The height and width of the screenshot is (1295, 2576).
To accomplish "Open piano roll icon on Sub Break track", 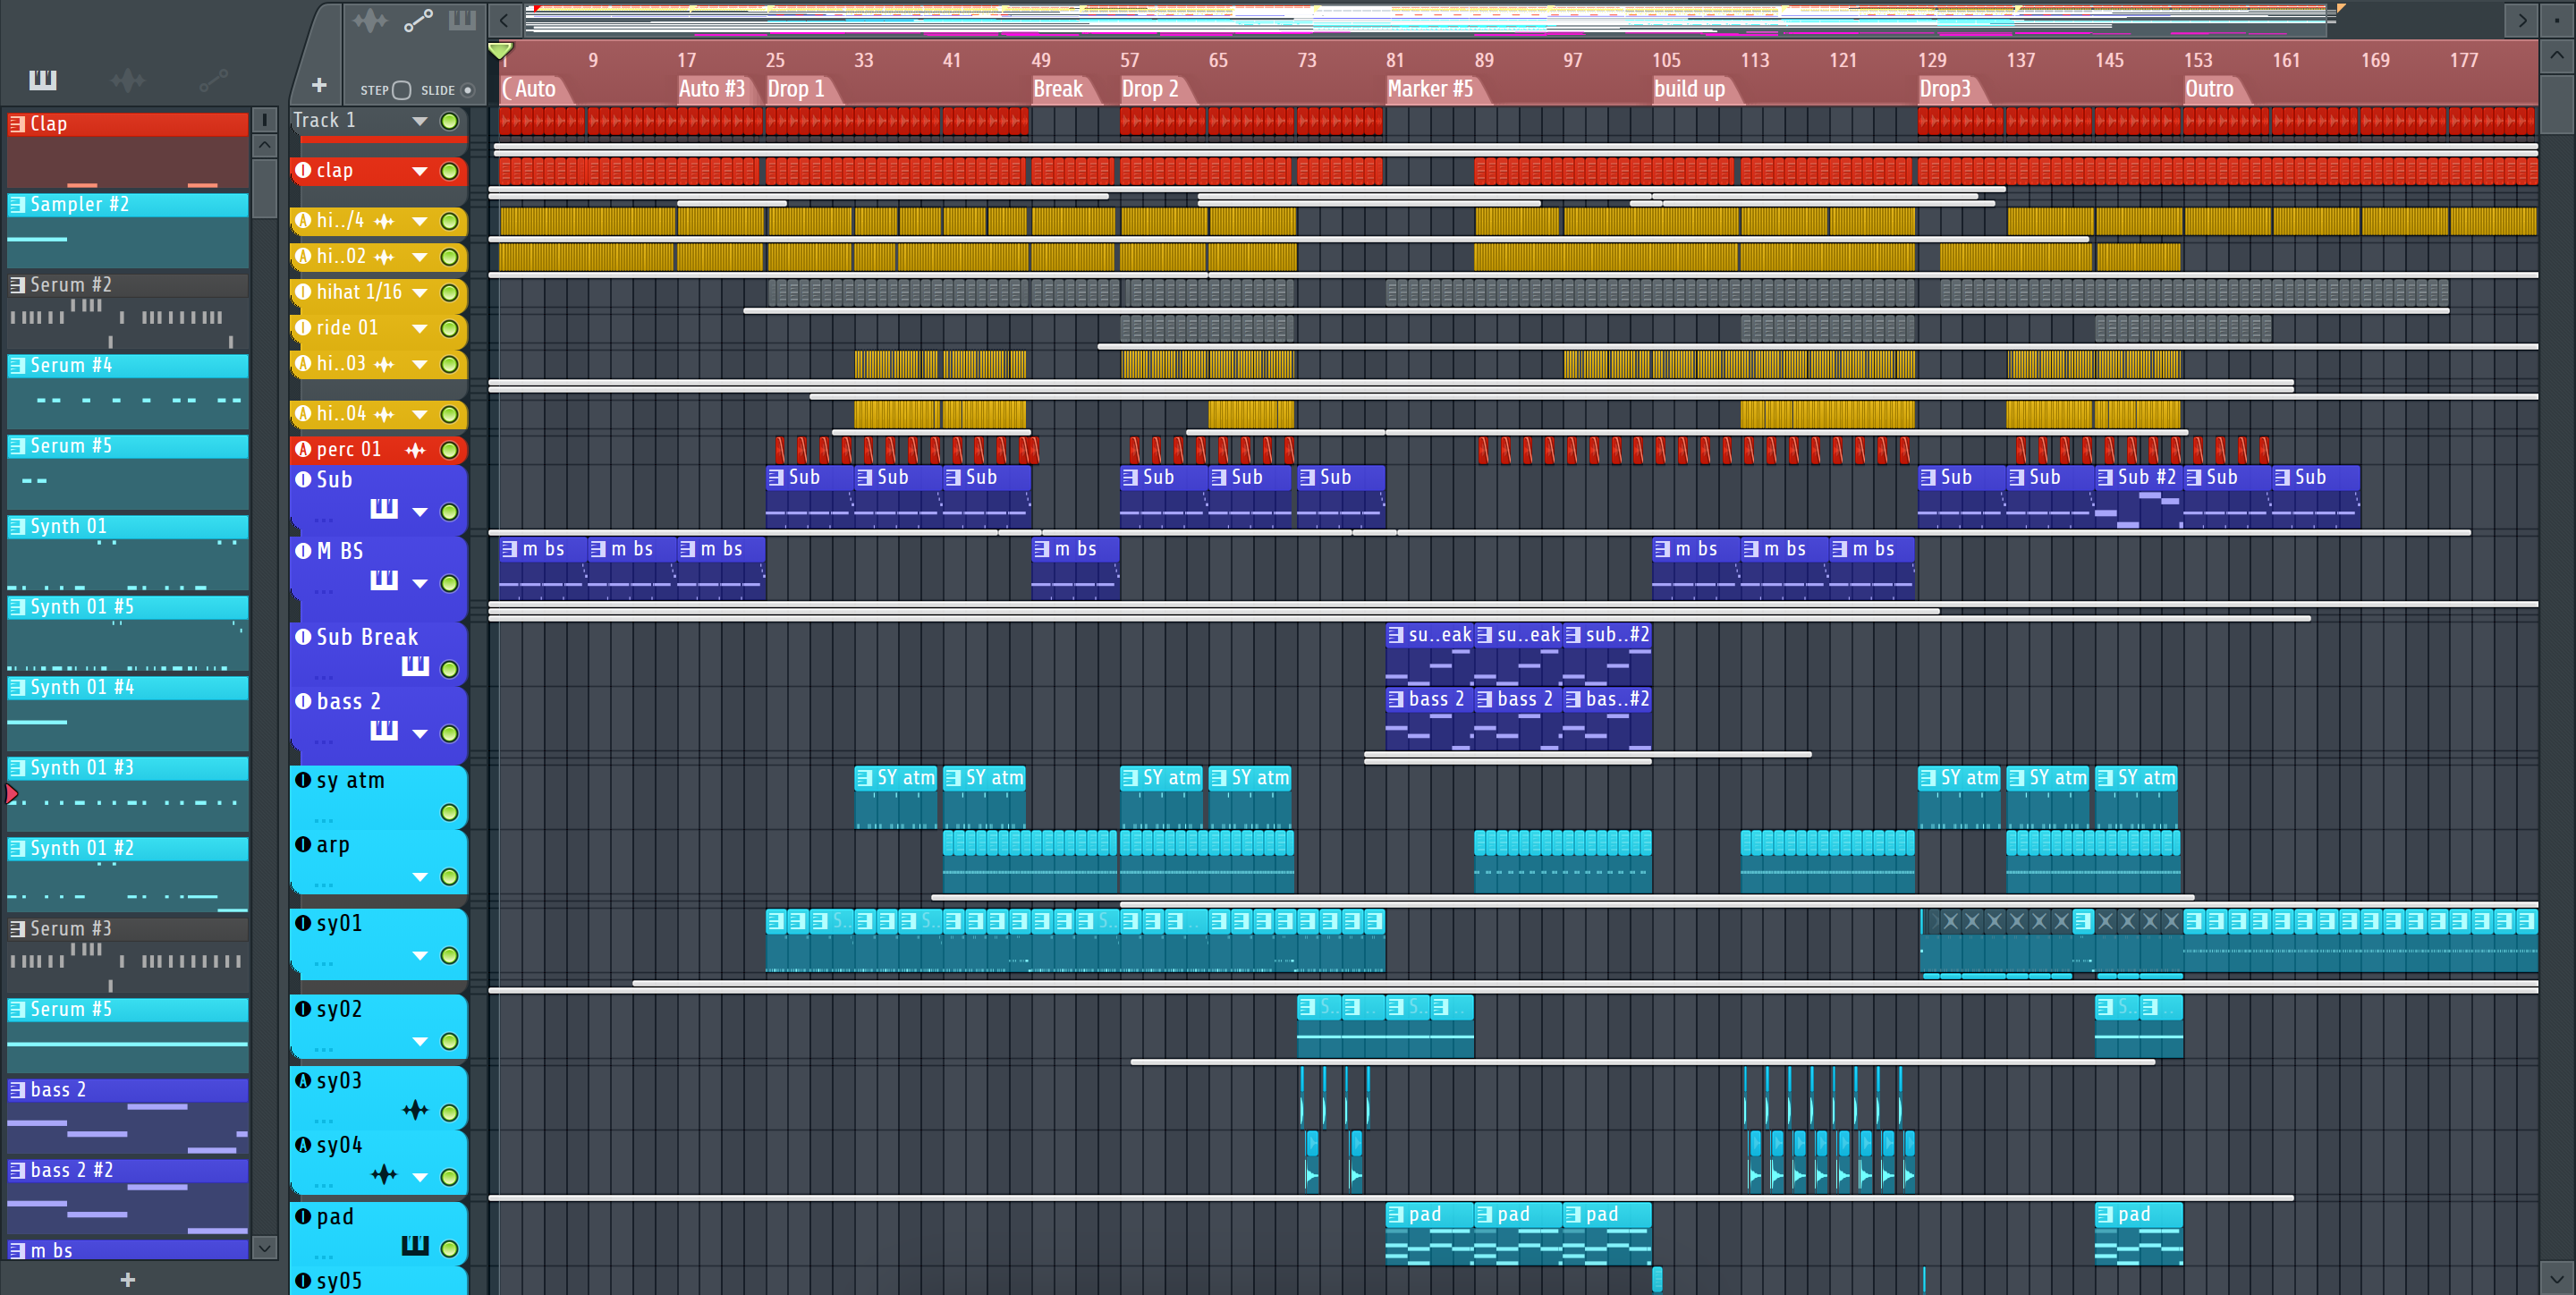I will [415, 666].
